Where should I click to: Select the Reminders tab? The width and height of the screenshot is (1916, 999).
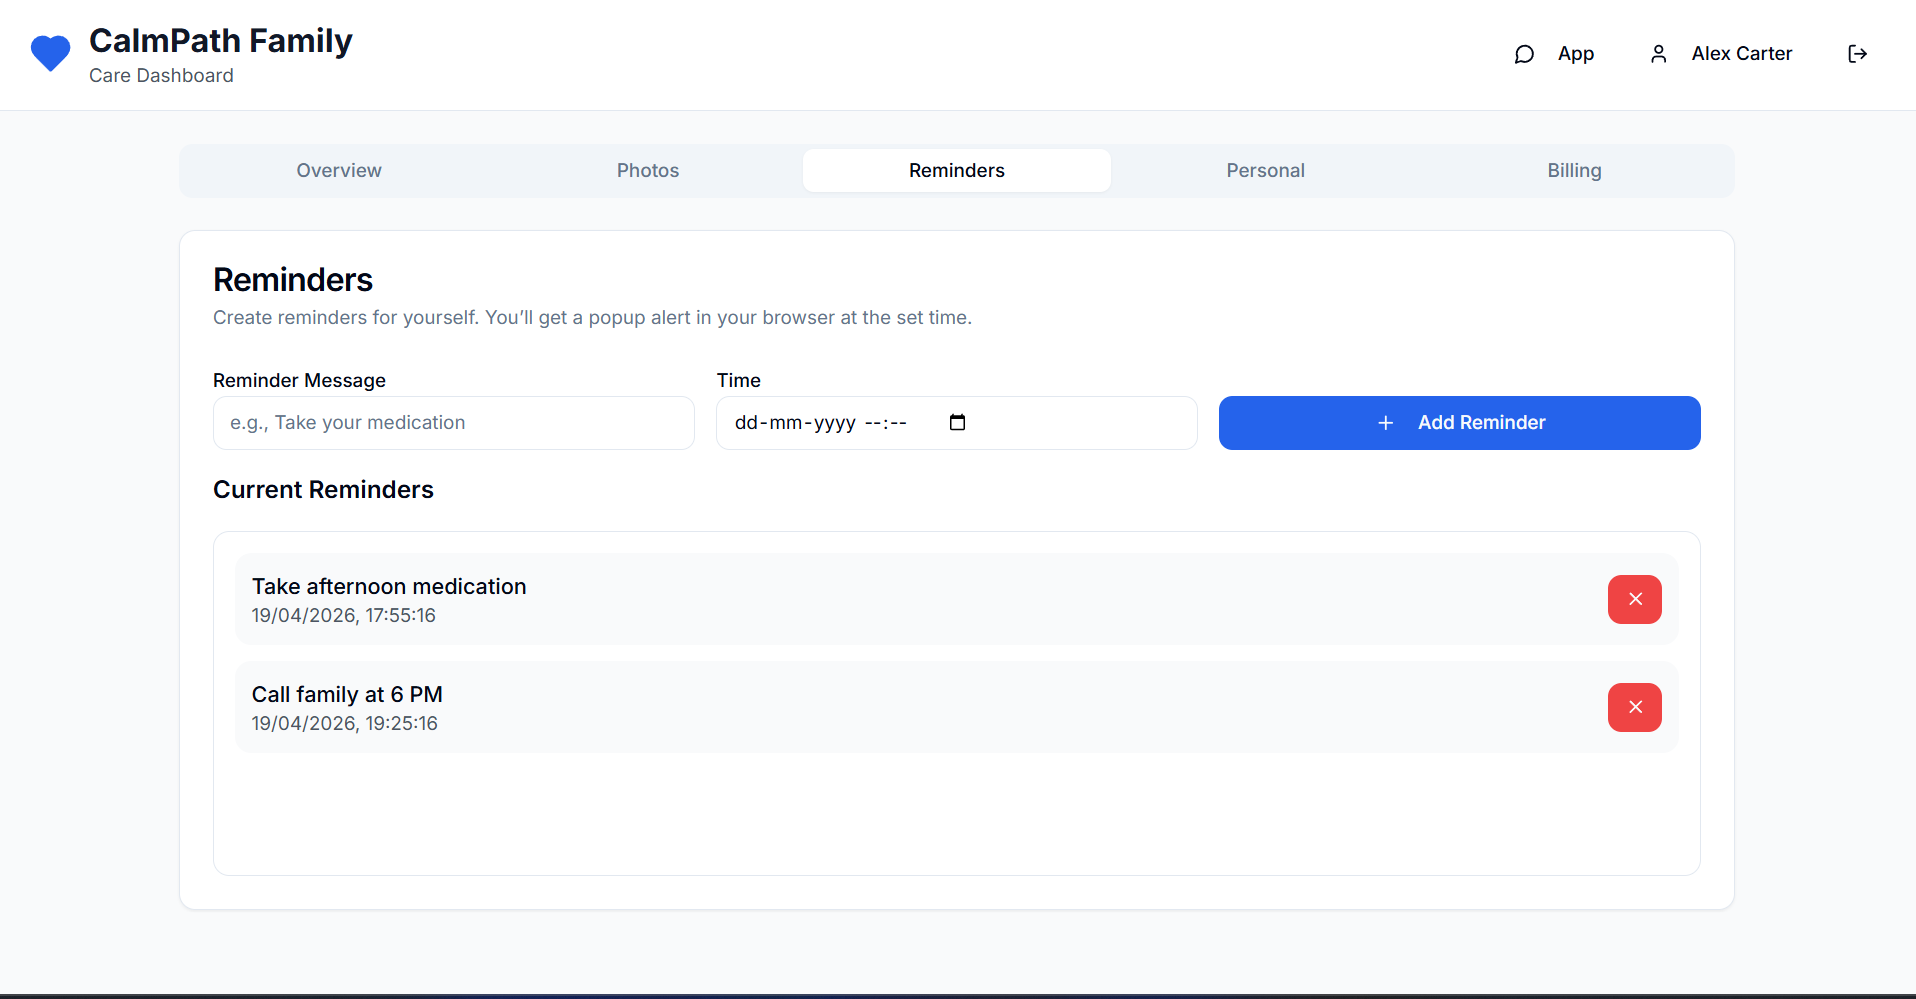(x=956, y=171)
